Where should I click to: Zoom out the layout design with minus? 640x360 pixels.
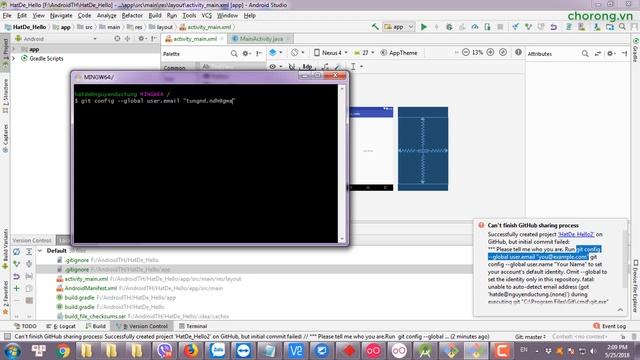click(466, 53)
